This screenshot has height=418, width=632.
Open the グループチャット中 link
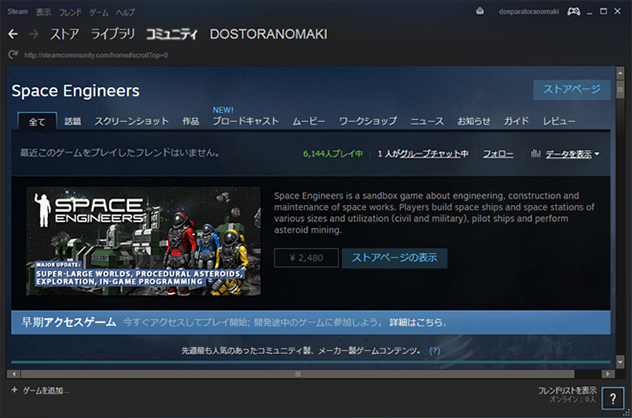434,154
